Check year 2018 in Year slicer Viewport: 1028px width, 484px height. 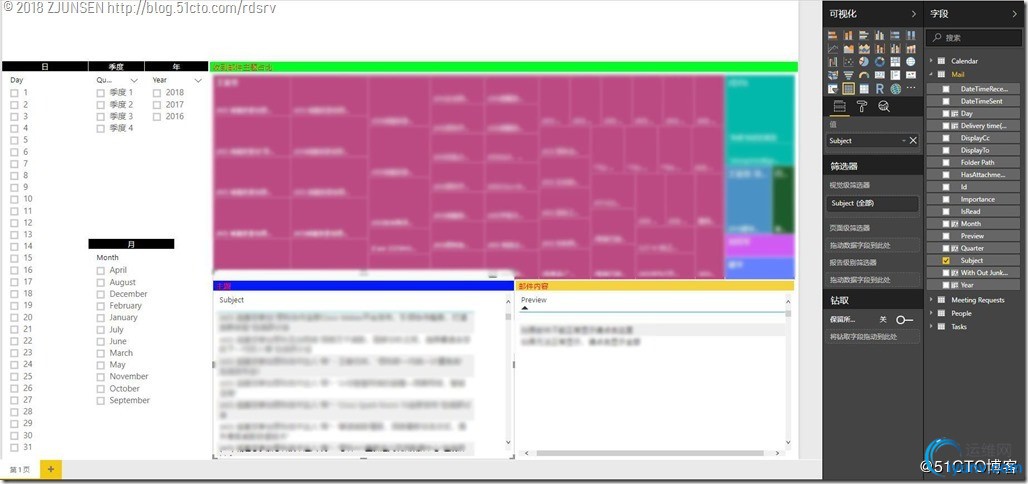(157, 93)
